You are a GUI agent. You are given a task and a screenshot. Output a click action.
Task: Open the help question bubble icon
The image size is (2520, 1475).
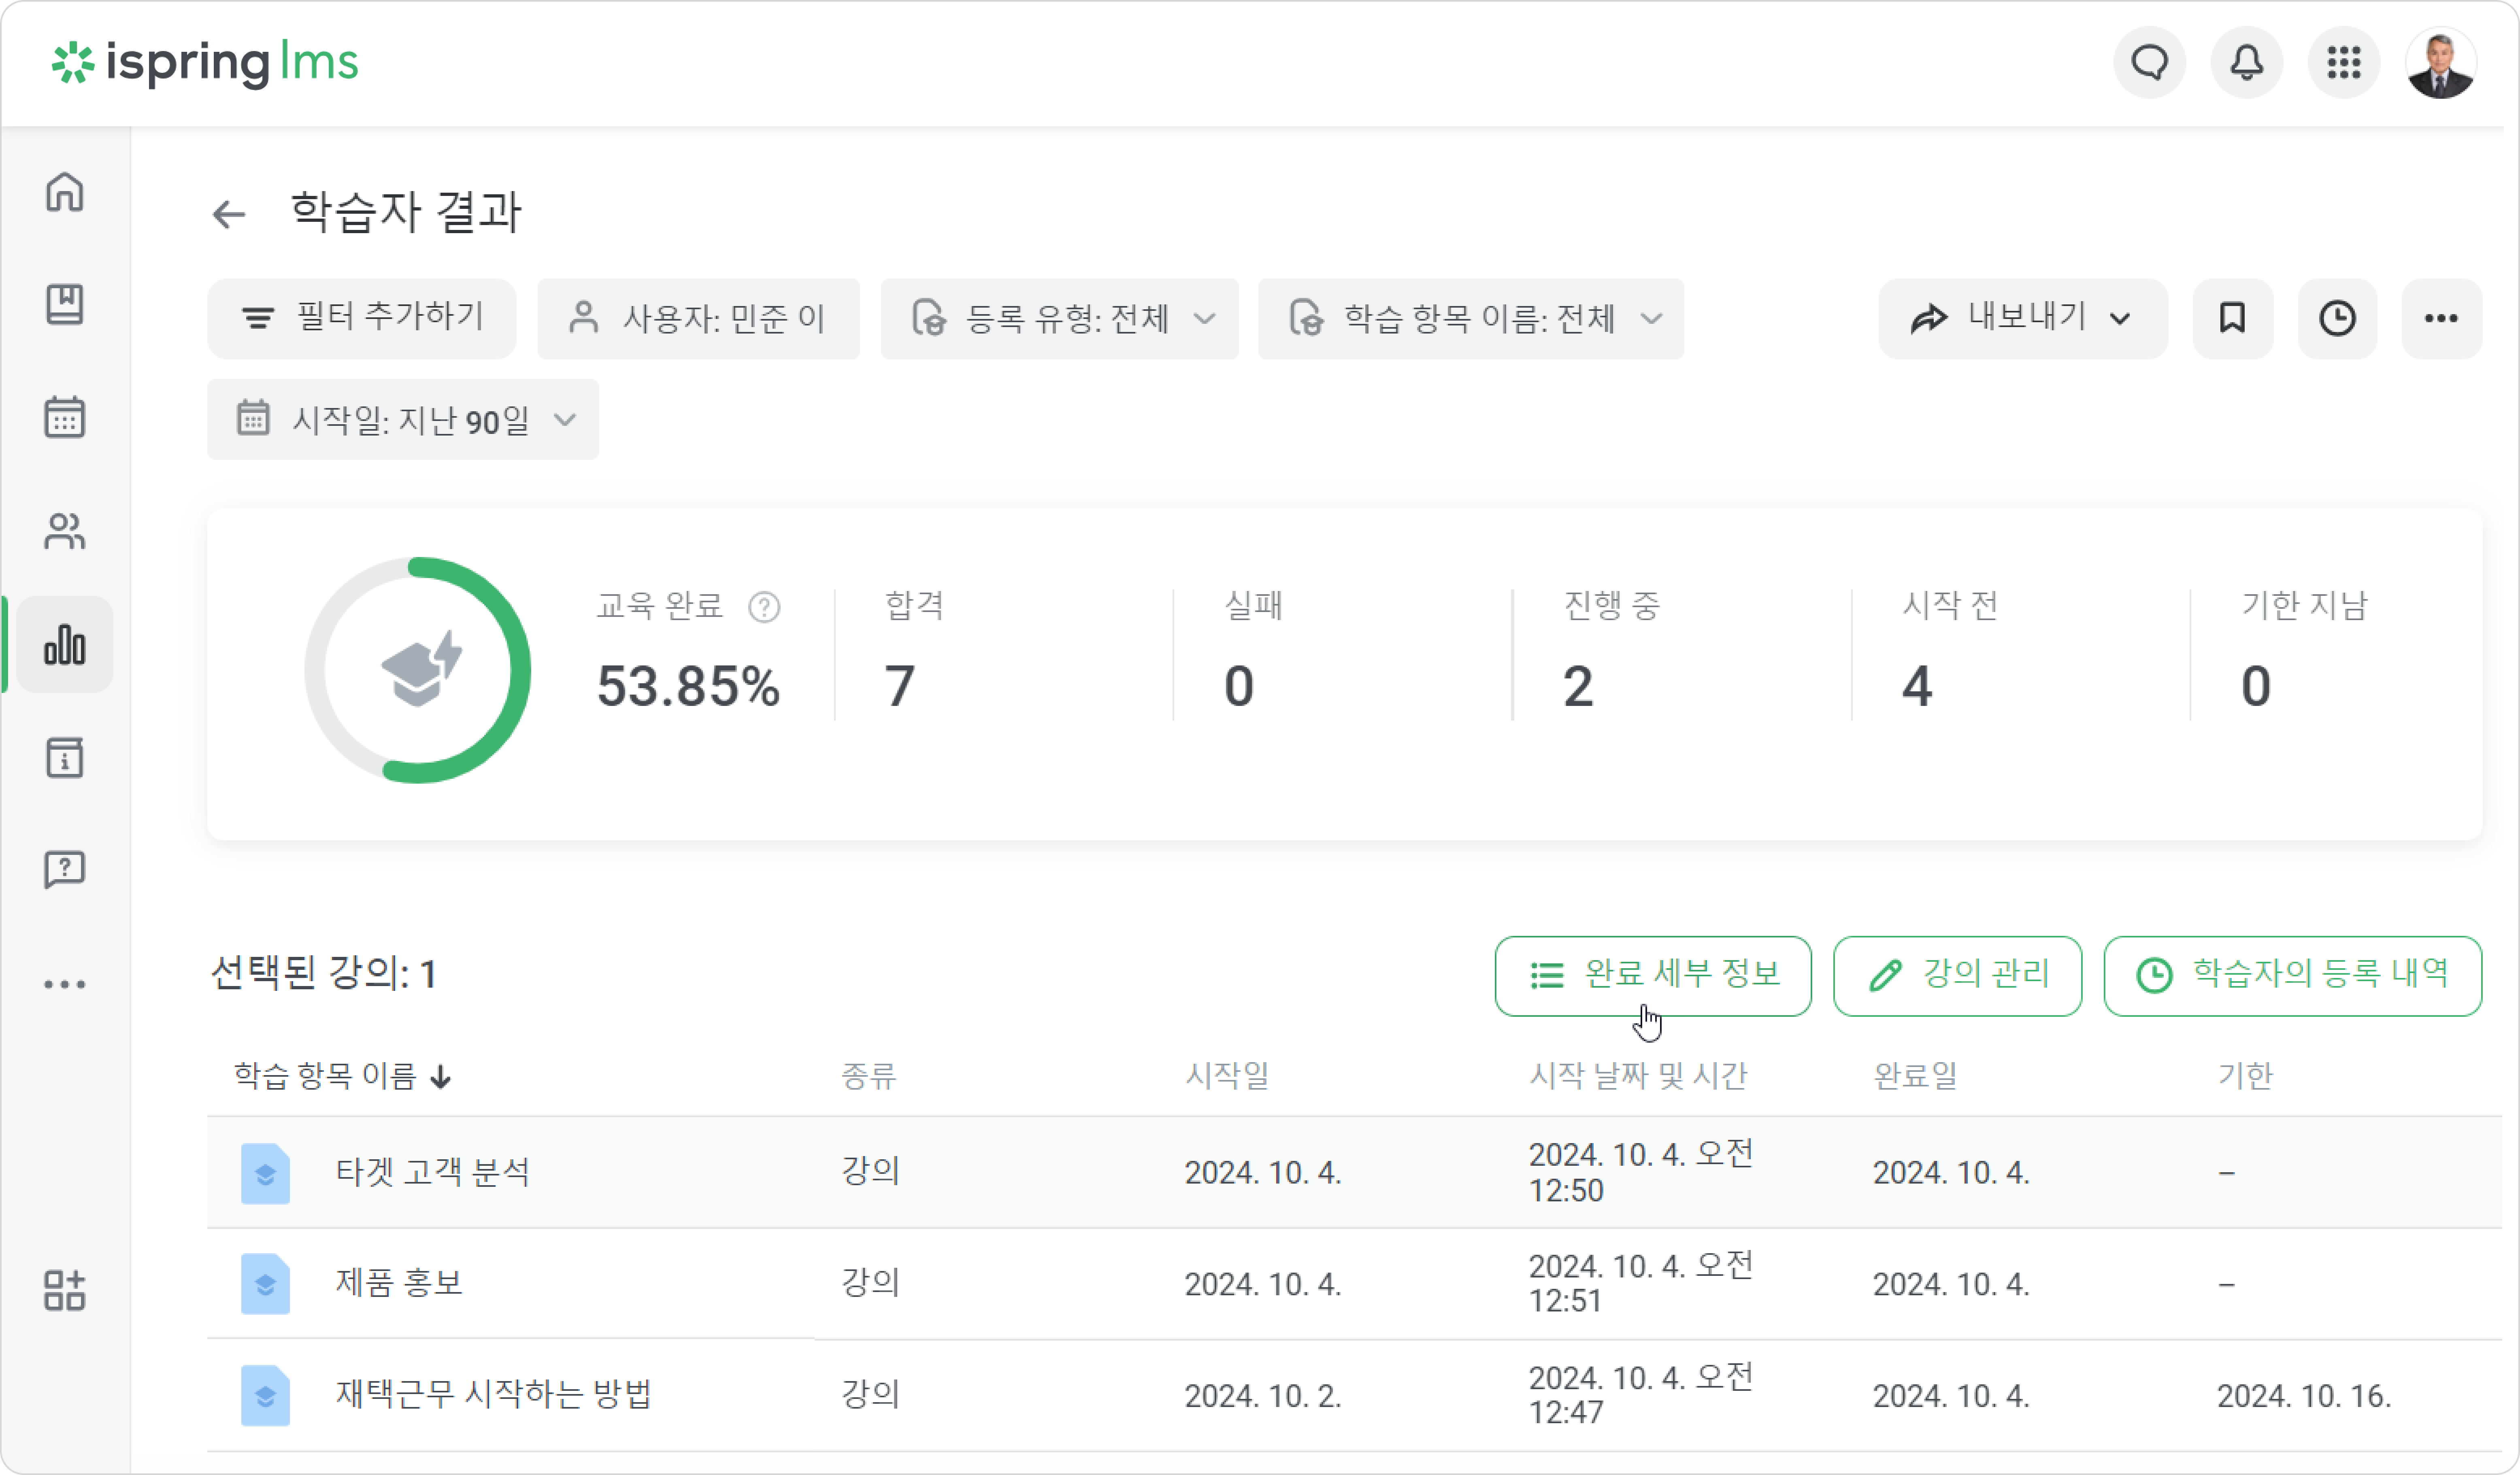point(65,870)
